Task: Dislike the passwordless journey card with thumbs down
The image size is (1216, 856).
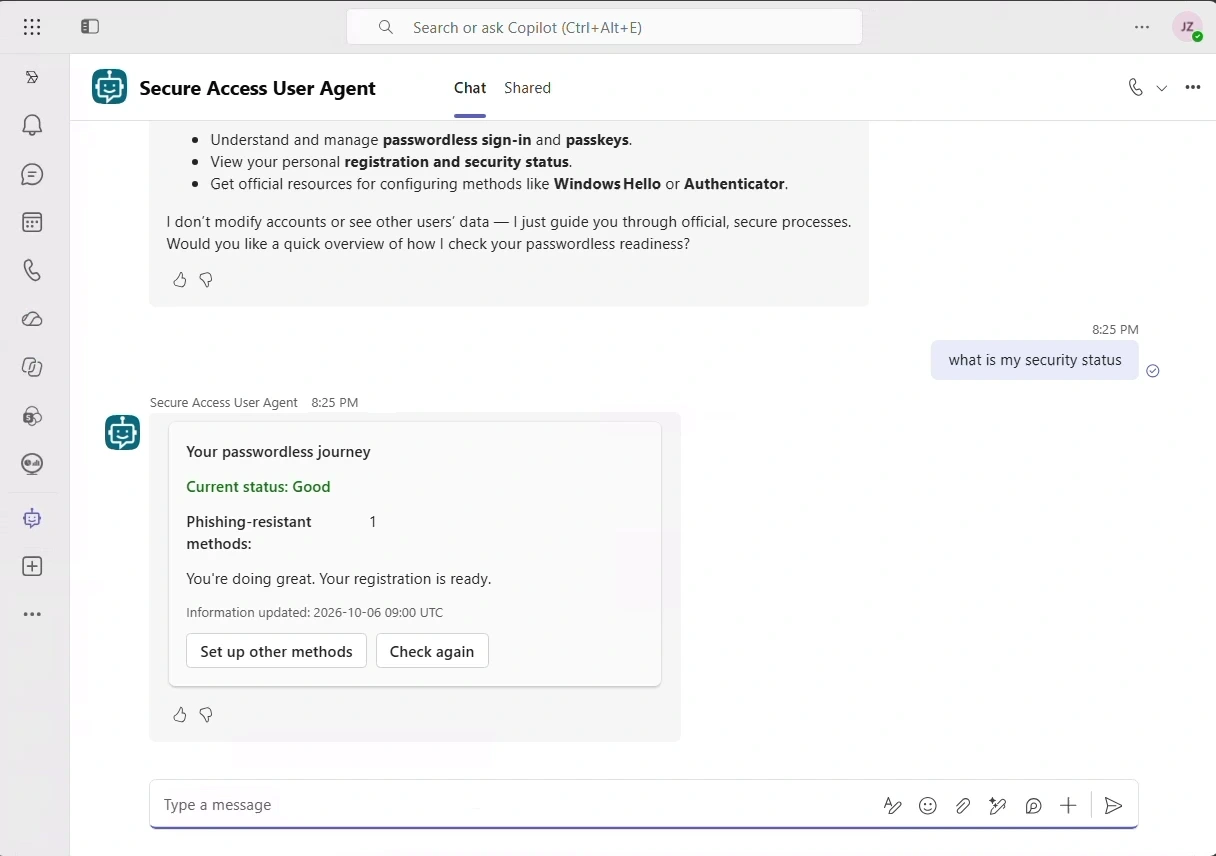Action: tap(206, 715)
